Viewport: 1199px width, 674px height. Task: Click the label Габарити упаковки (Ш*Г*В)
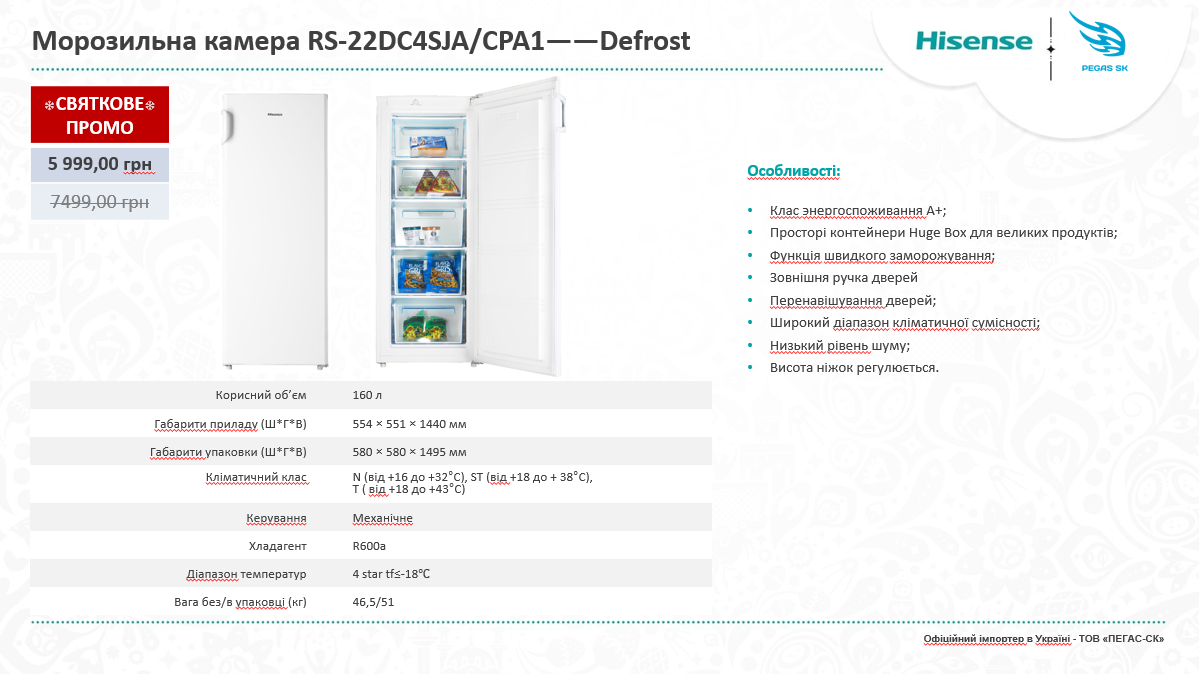coord(228,452)
